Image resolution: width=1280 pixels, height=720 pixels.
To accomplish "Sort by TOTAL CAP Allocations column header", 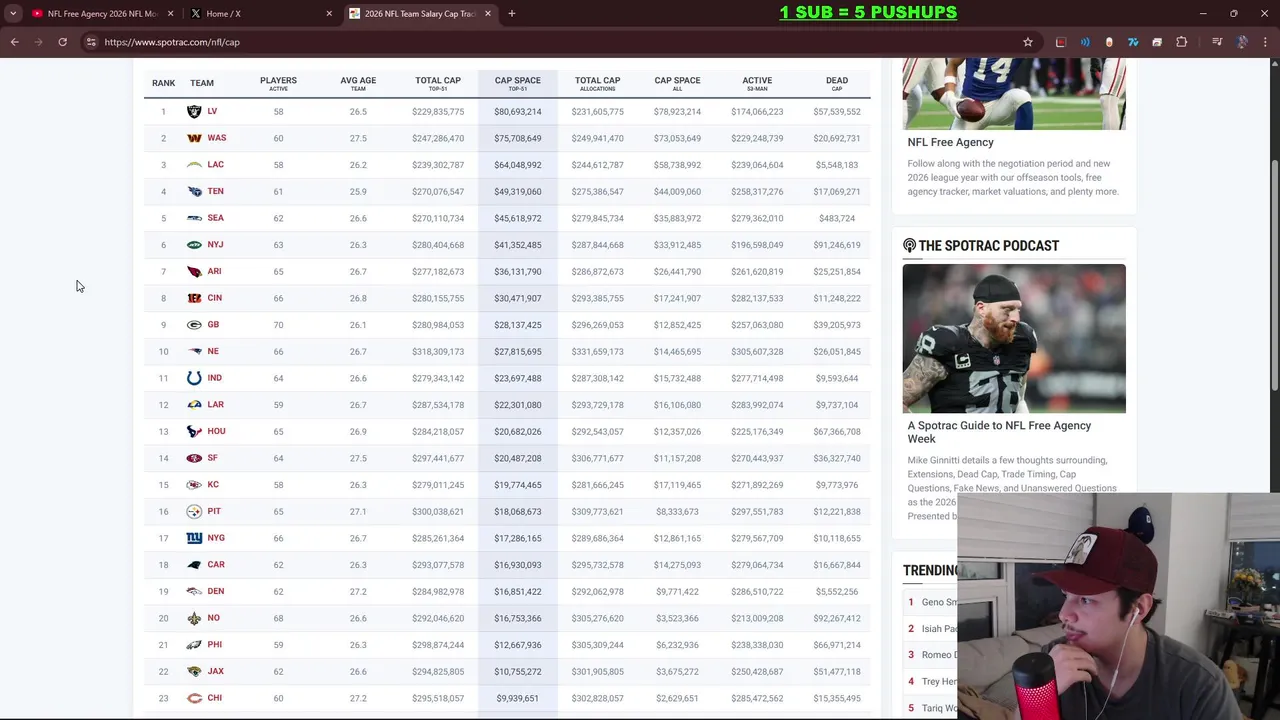I will pos(597,83).
